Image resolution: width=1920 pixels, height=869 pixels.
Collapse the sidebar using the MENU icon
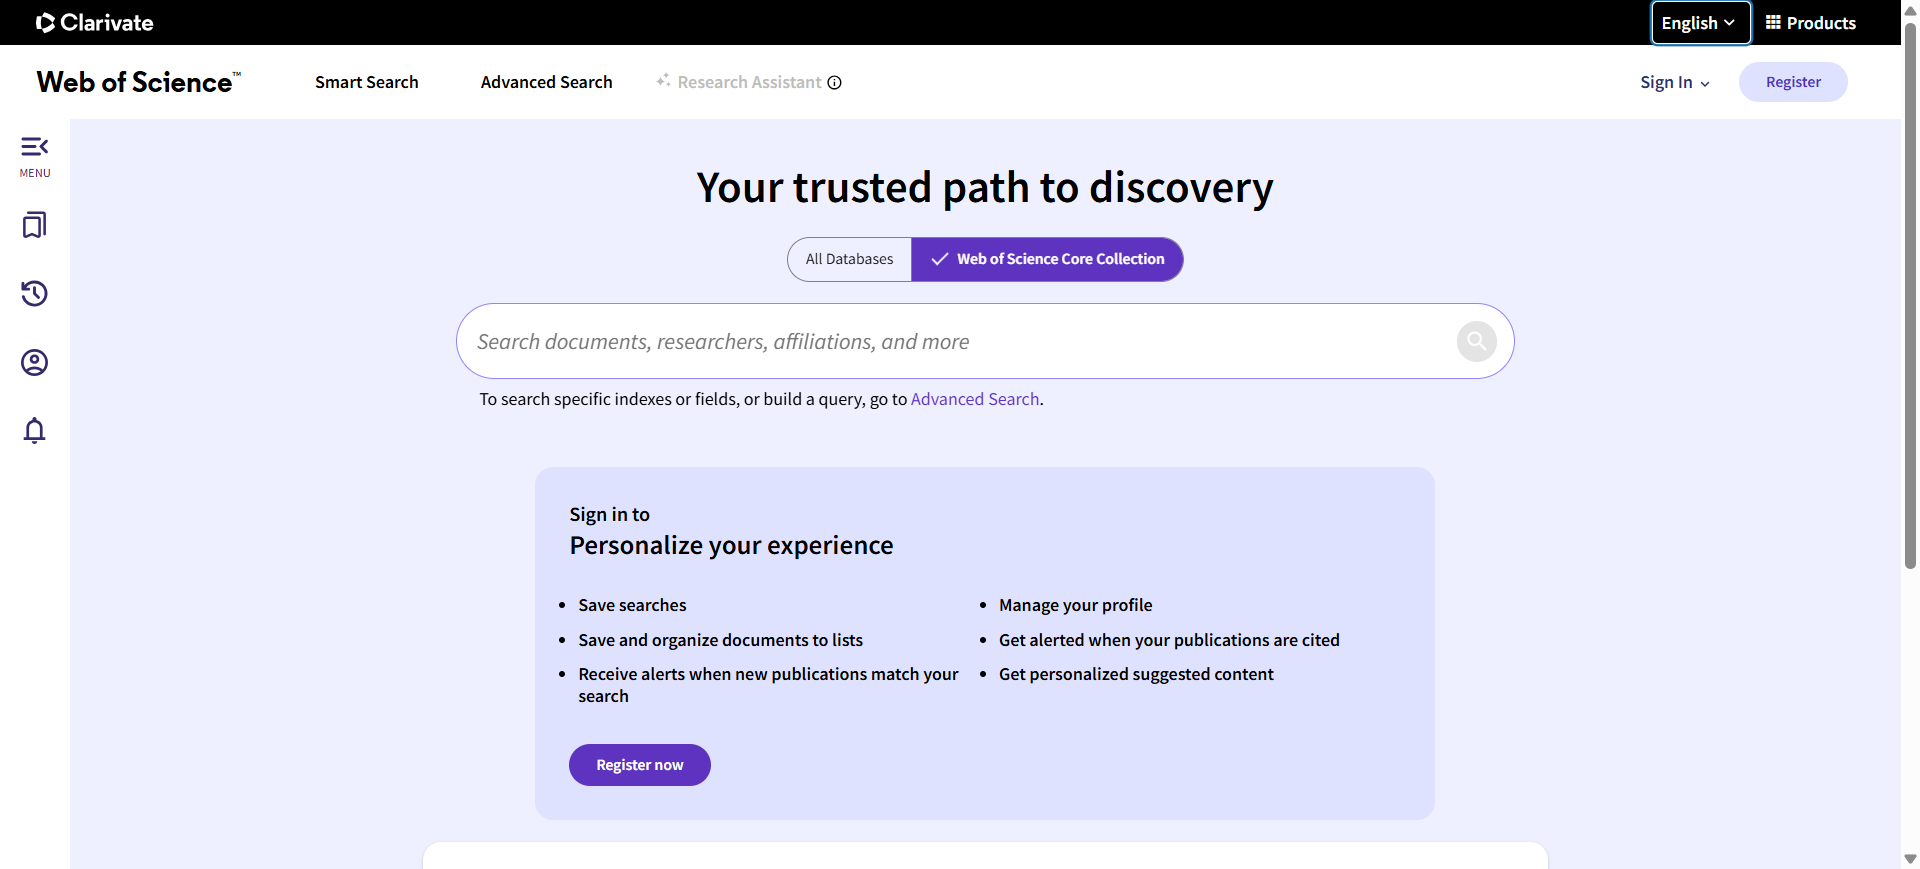[35, 156]
